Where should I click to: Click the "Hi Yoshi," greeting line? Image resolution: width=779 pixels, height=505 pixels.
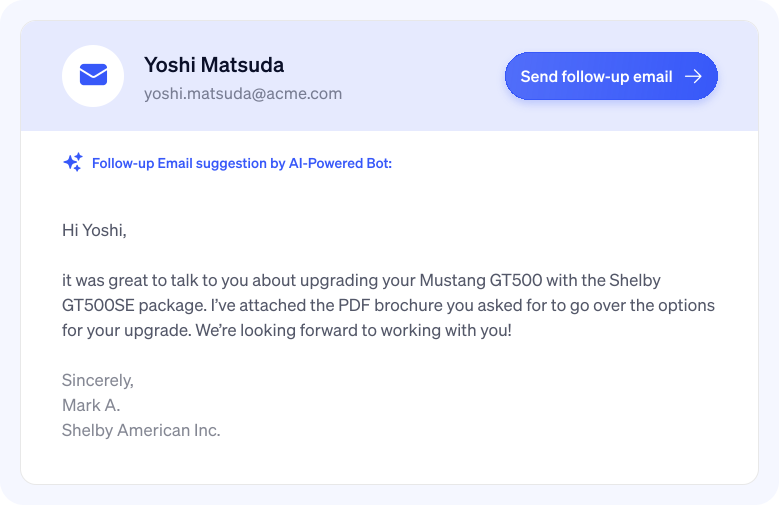tap(94, 230)
